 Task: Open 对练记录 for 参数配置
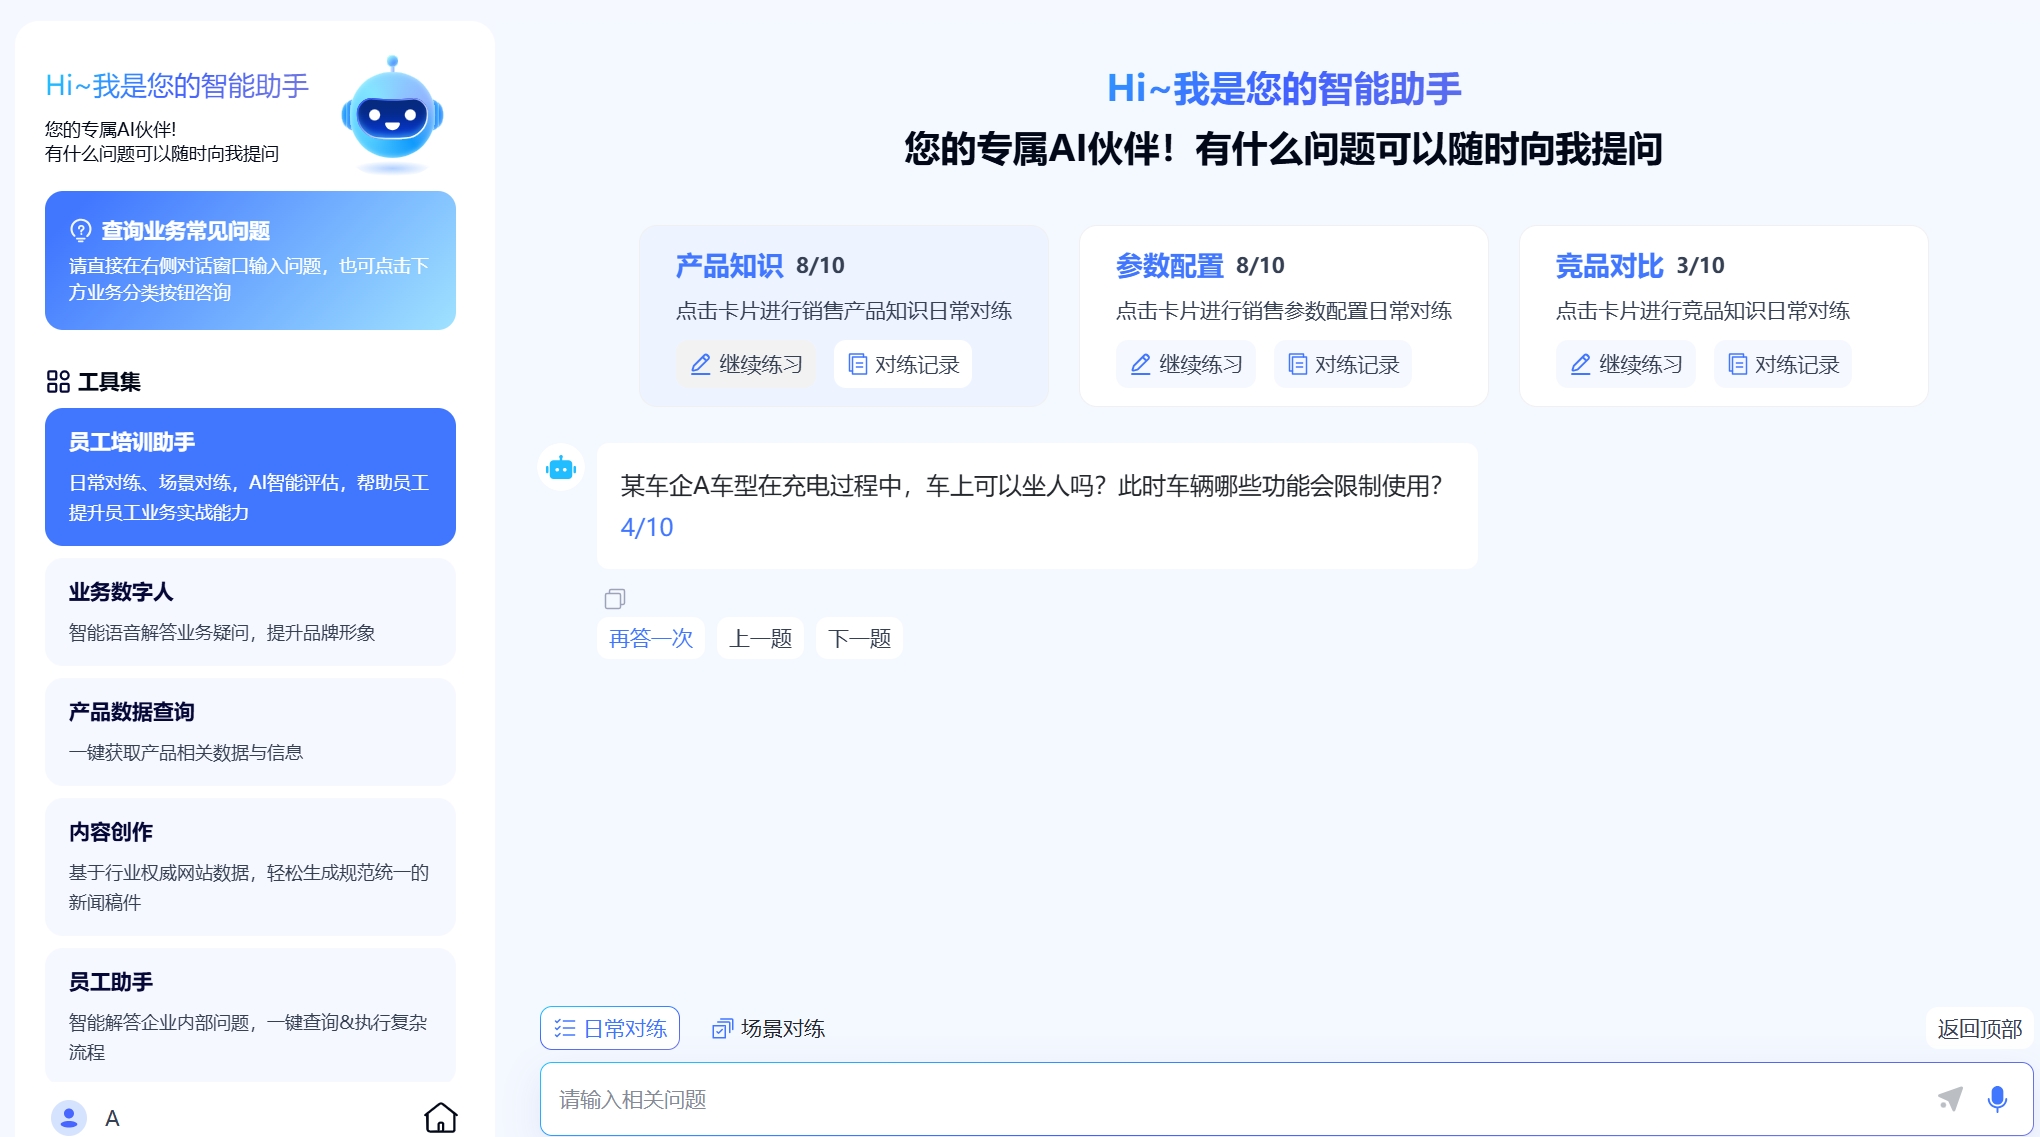1343,364
